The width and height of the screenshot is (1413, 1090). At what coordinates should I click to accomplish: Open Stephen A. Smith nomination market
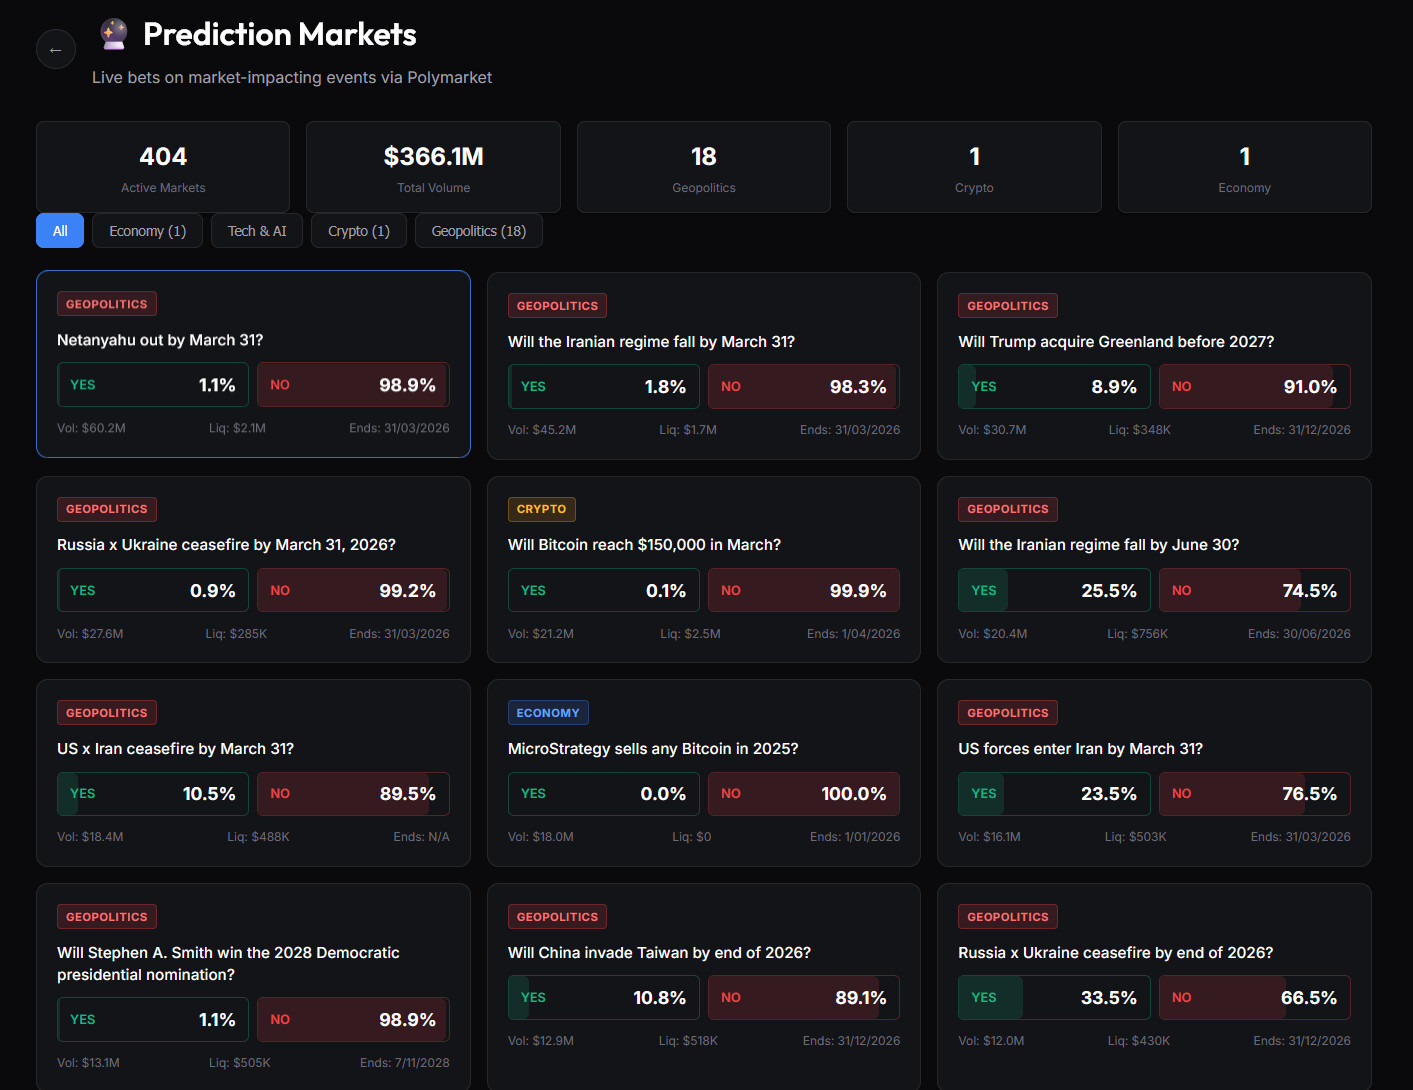(228, 963)
